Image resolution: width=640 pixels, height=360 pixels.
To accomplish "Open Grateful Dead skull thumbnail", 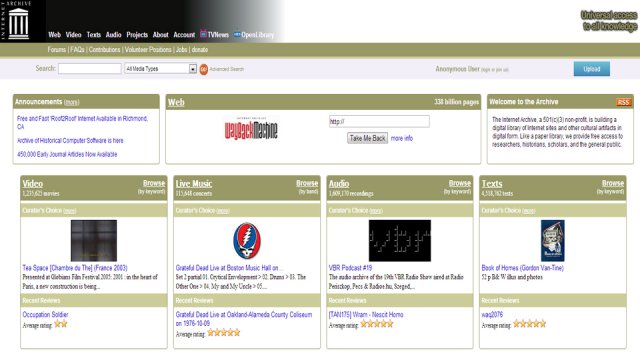I will (247, 240).
